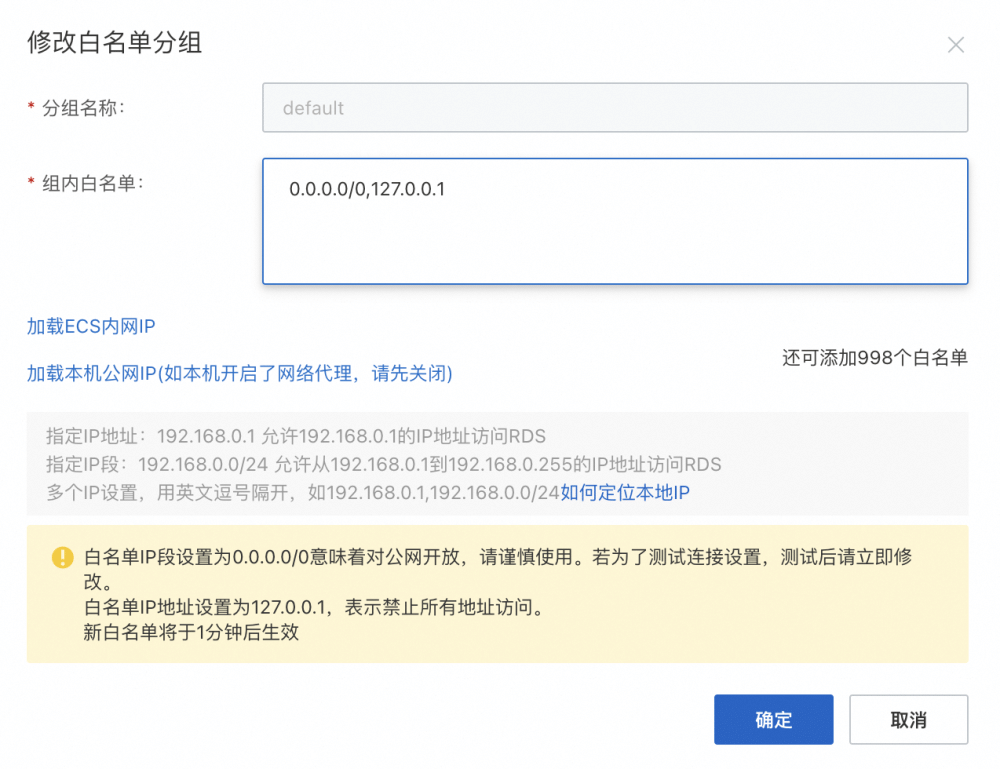Click the 分组名称 field showing default
The height and width of the screenshot is (769, 1000).
coord(614,108)
